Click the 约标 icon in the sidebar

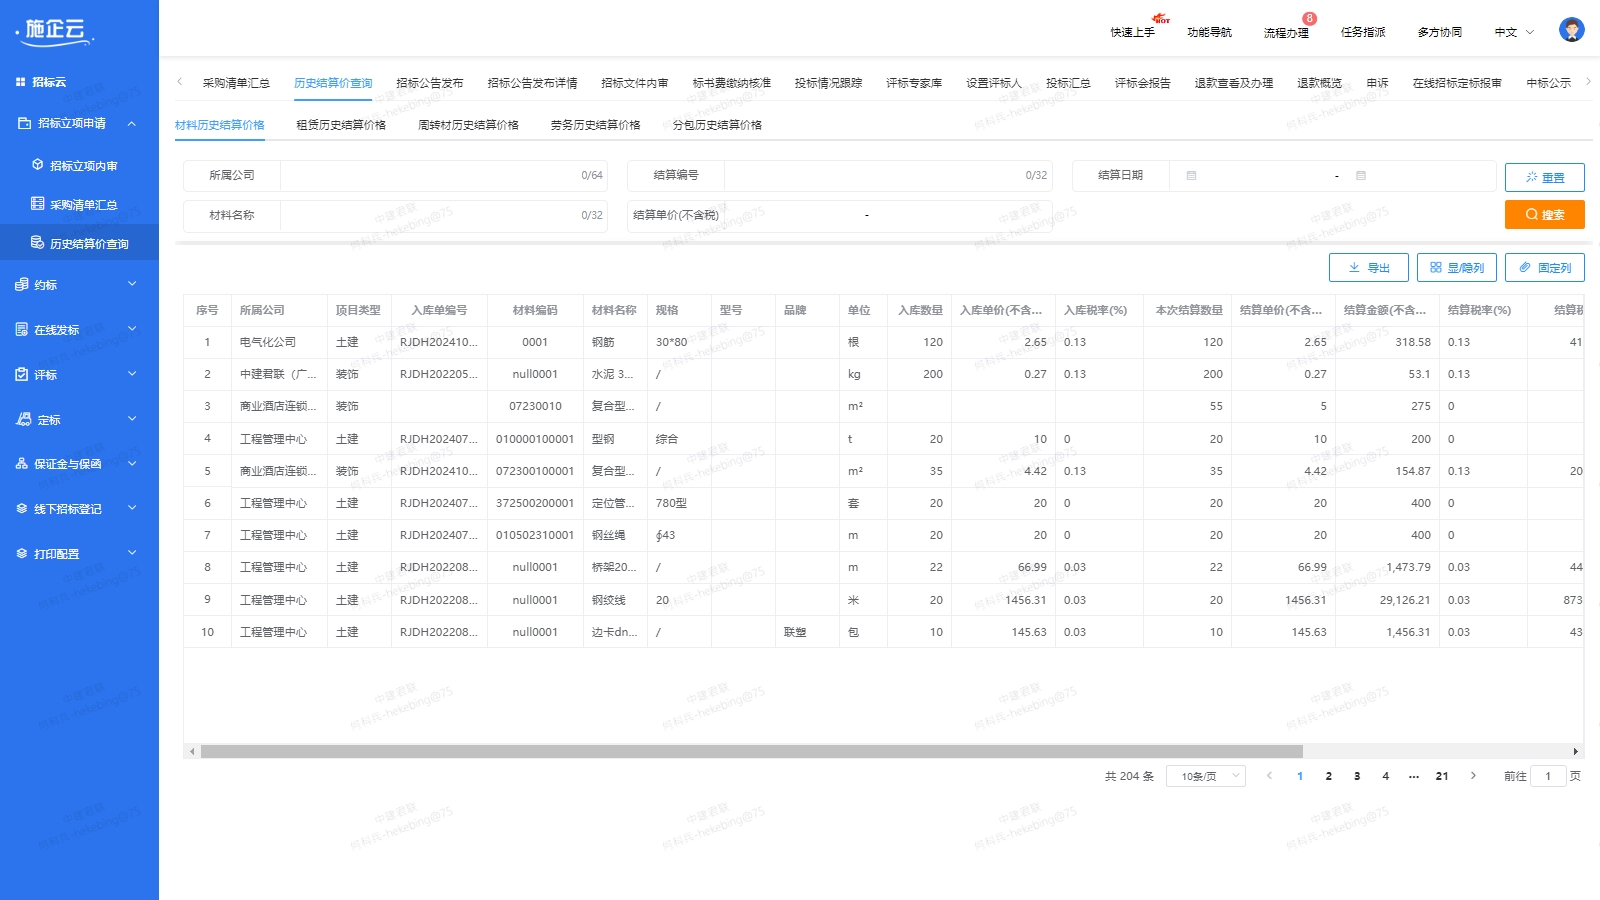(22, 284)
